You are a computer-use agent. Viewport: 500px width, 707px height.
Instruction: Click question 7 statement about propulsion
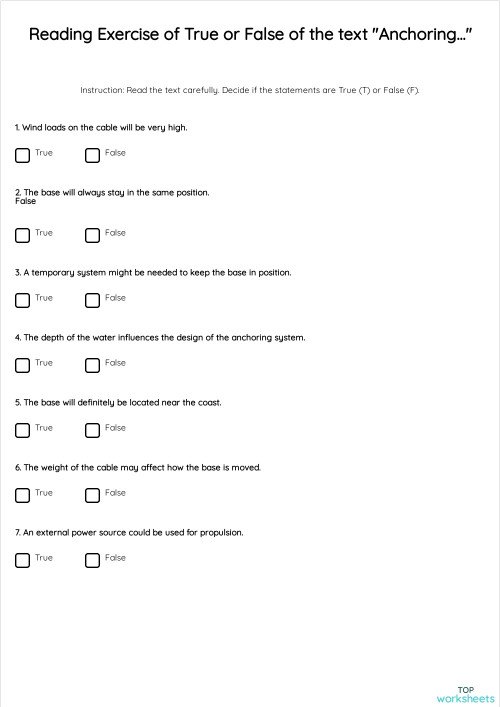(129, 533)
